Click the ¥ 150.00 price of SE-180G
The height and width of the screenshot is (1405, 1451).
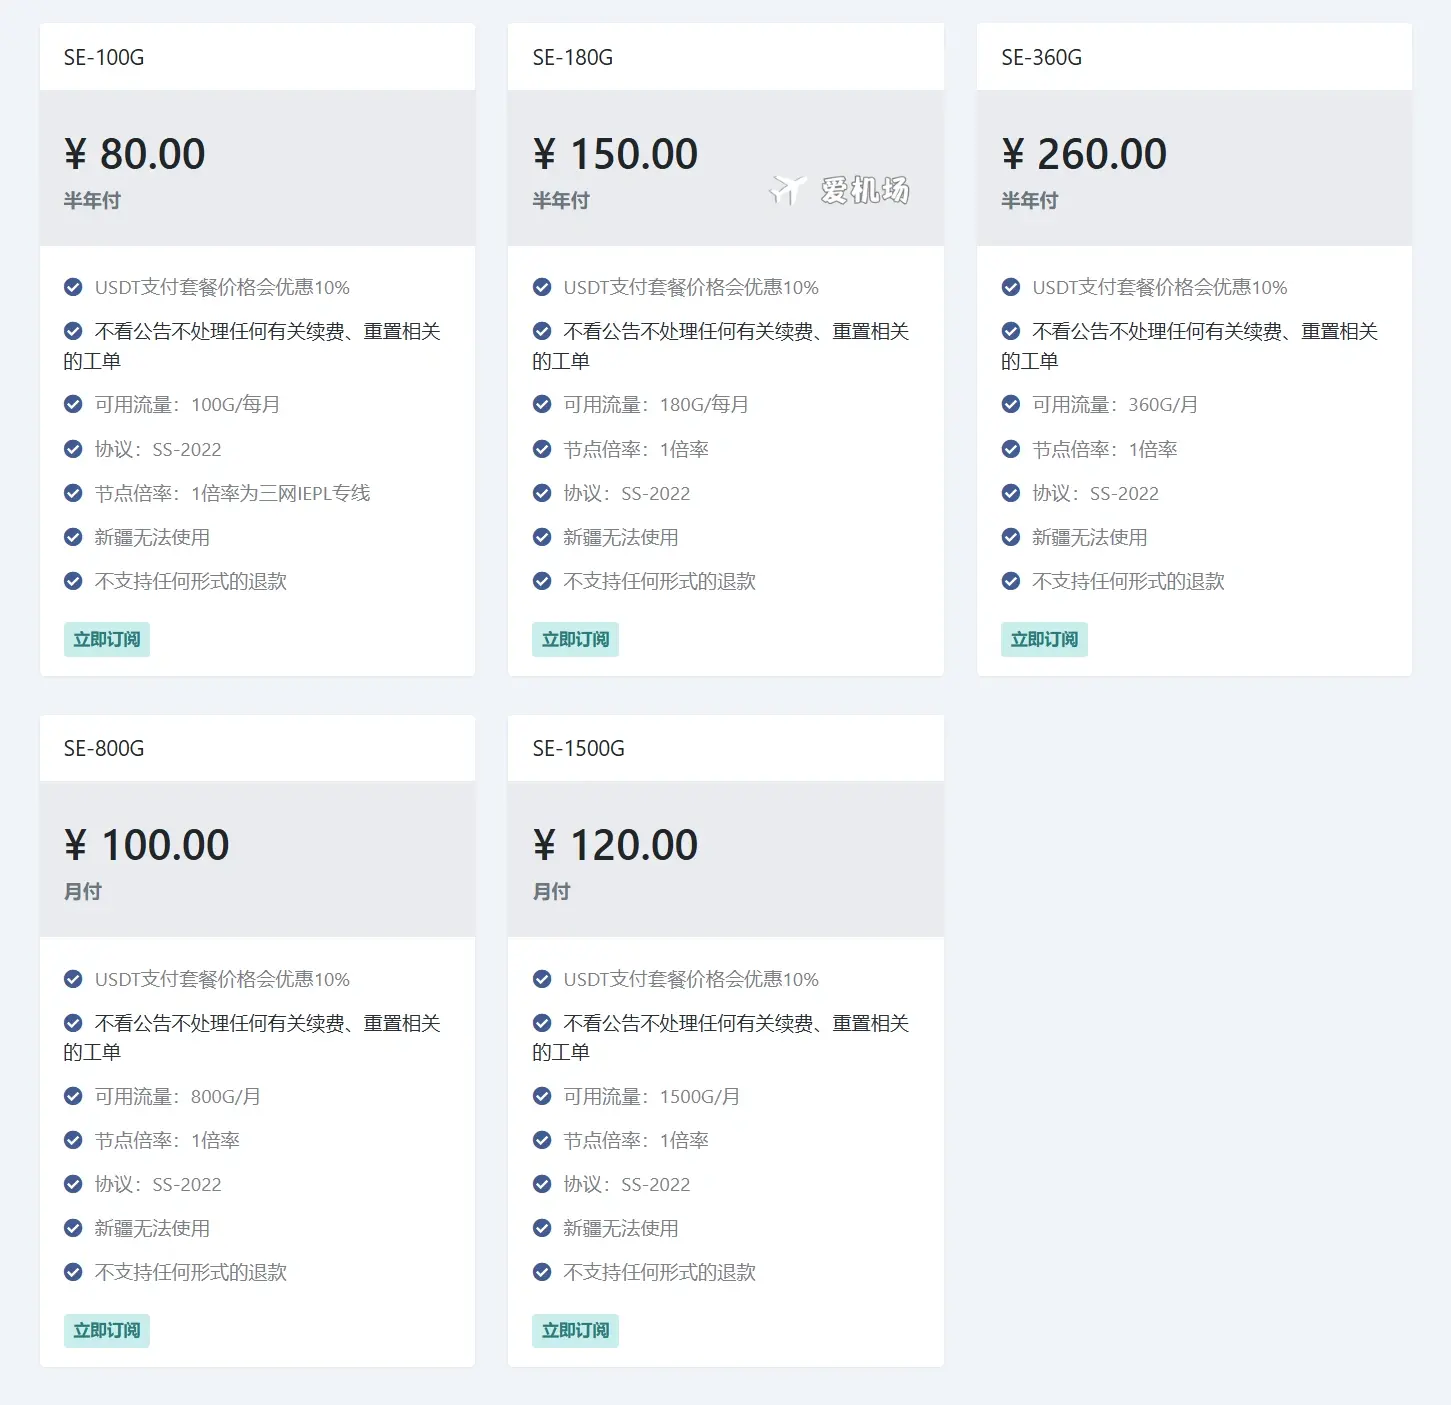click(x=615, y=154)
